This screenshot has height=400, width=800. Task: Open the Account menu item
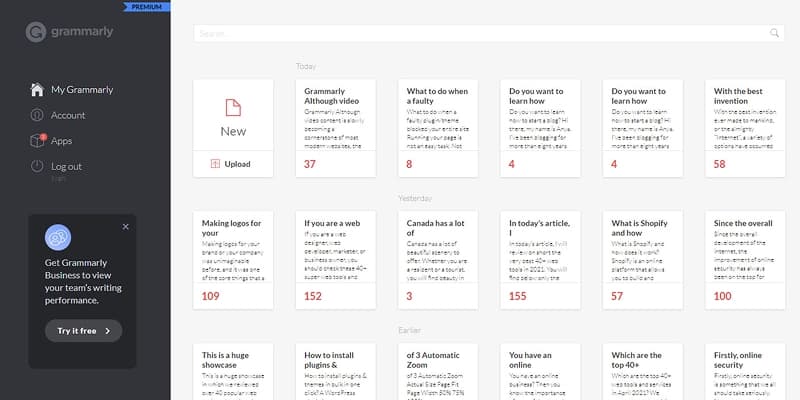(58, 115)
